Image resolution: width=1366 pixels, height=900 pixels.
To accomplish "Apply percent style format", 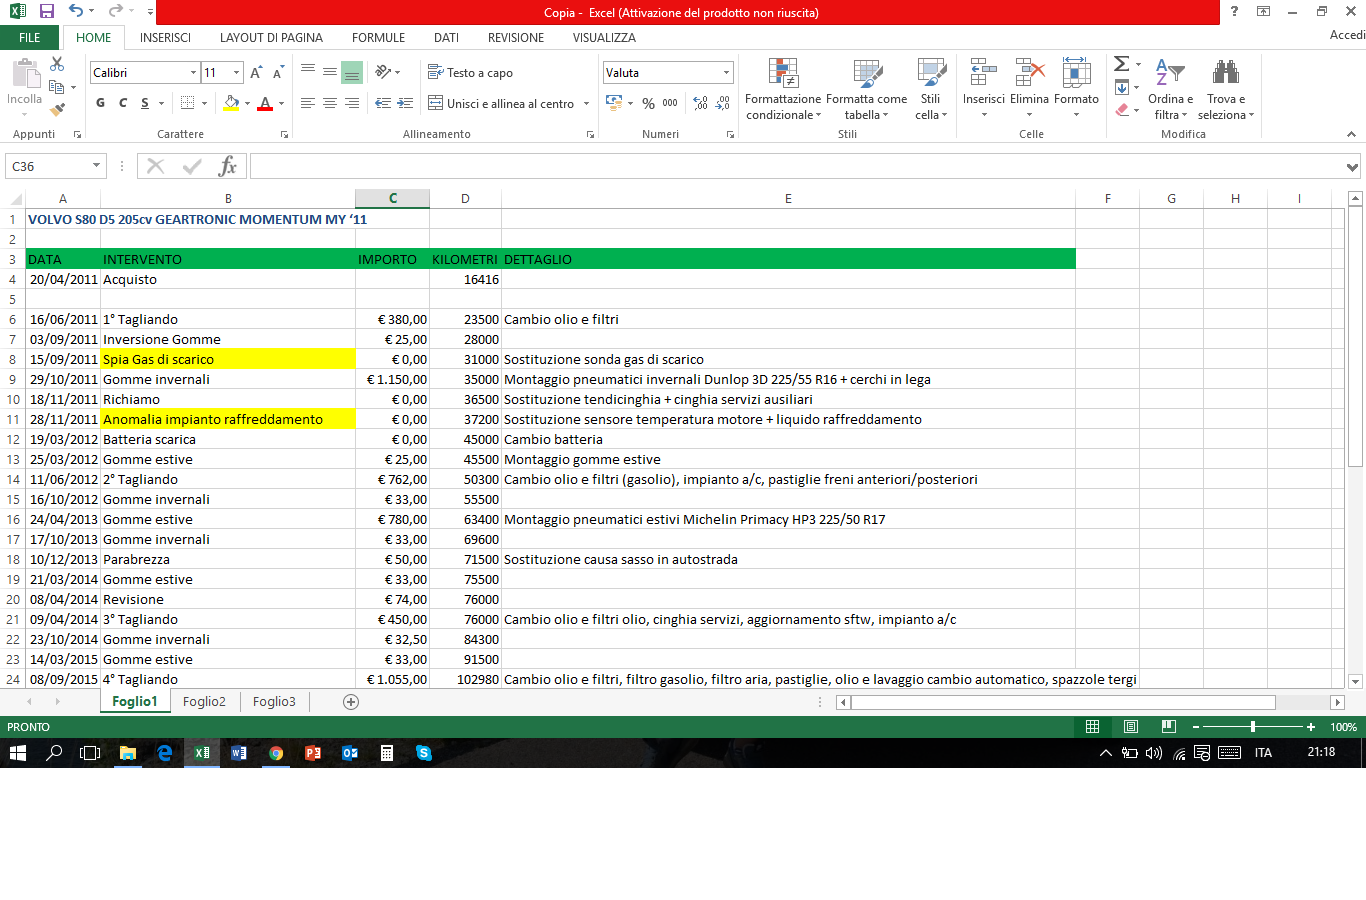I will click(x=649, y=103).
